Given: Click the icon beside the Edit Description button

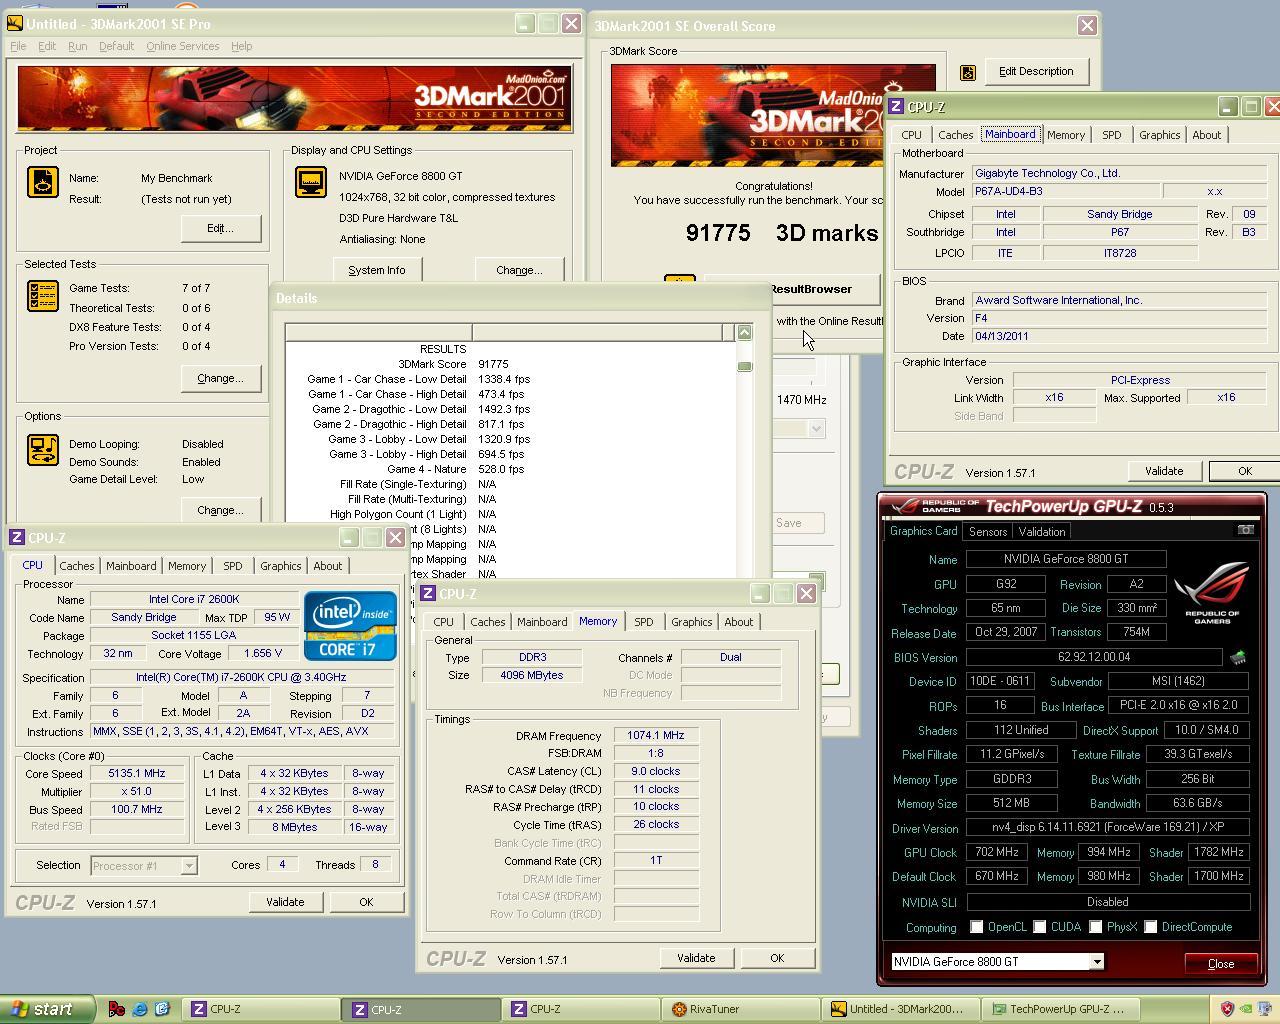Looking at the screenshot, I should coord(967,72).
